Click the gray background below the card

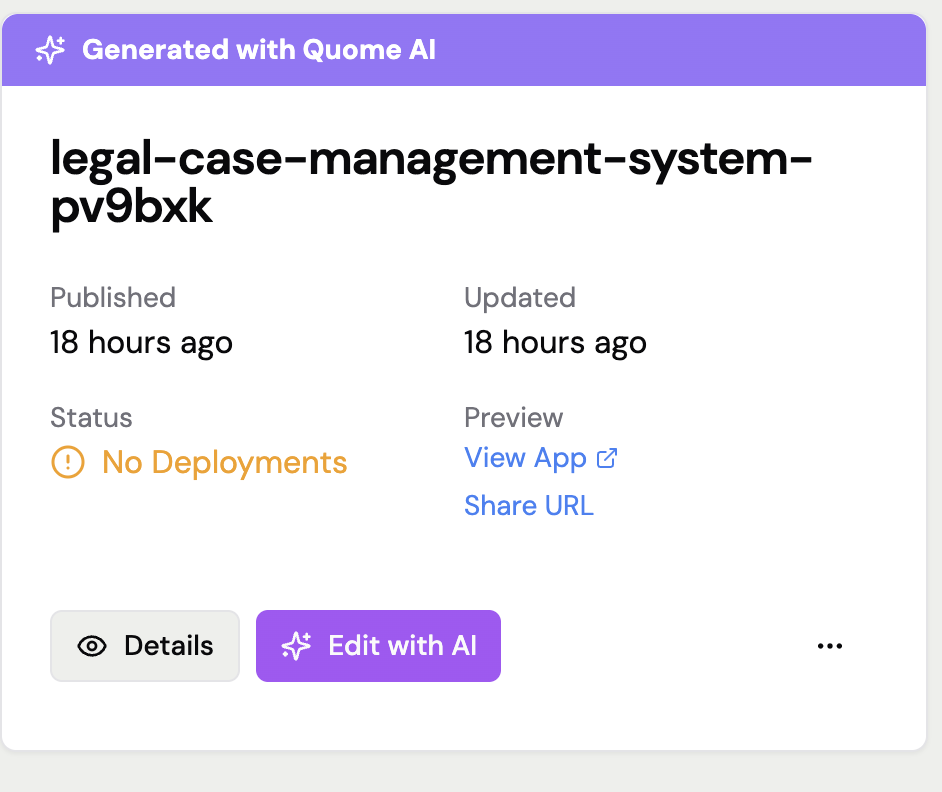tap(470, 772)
